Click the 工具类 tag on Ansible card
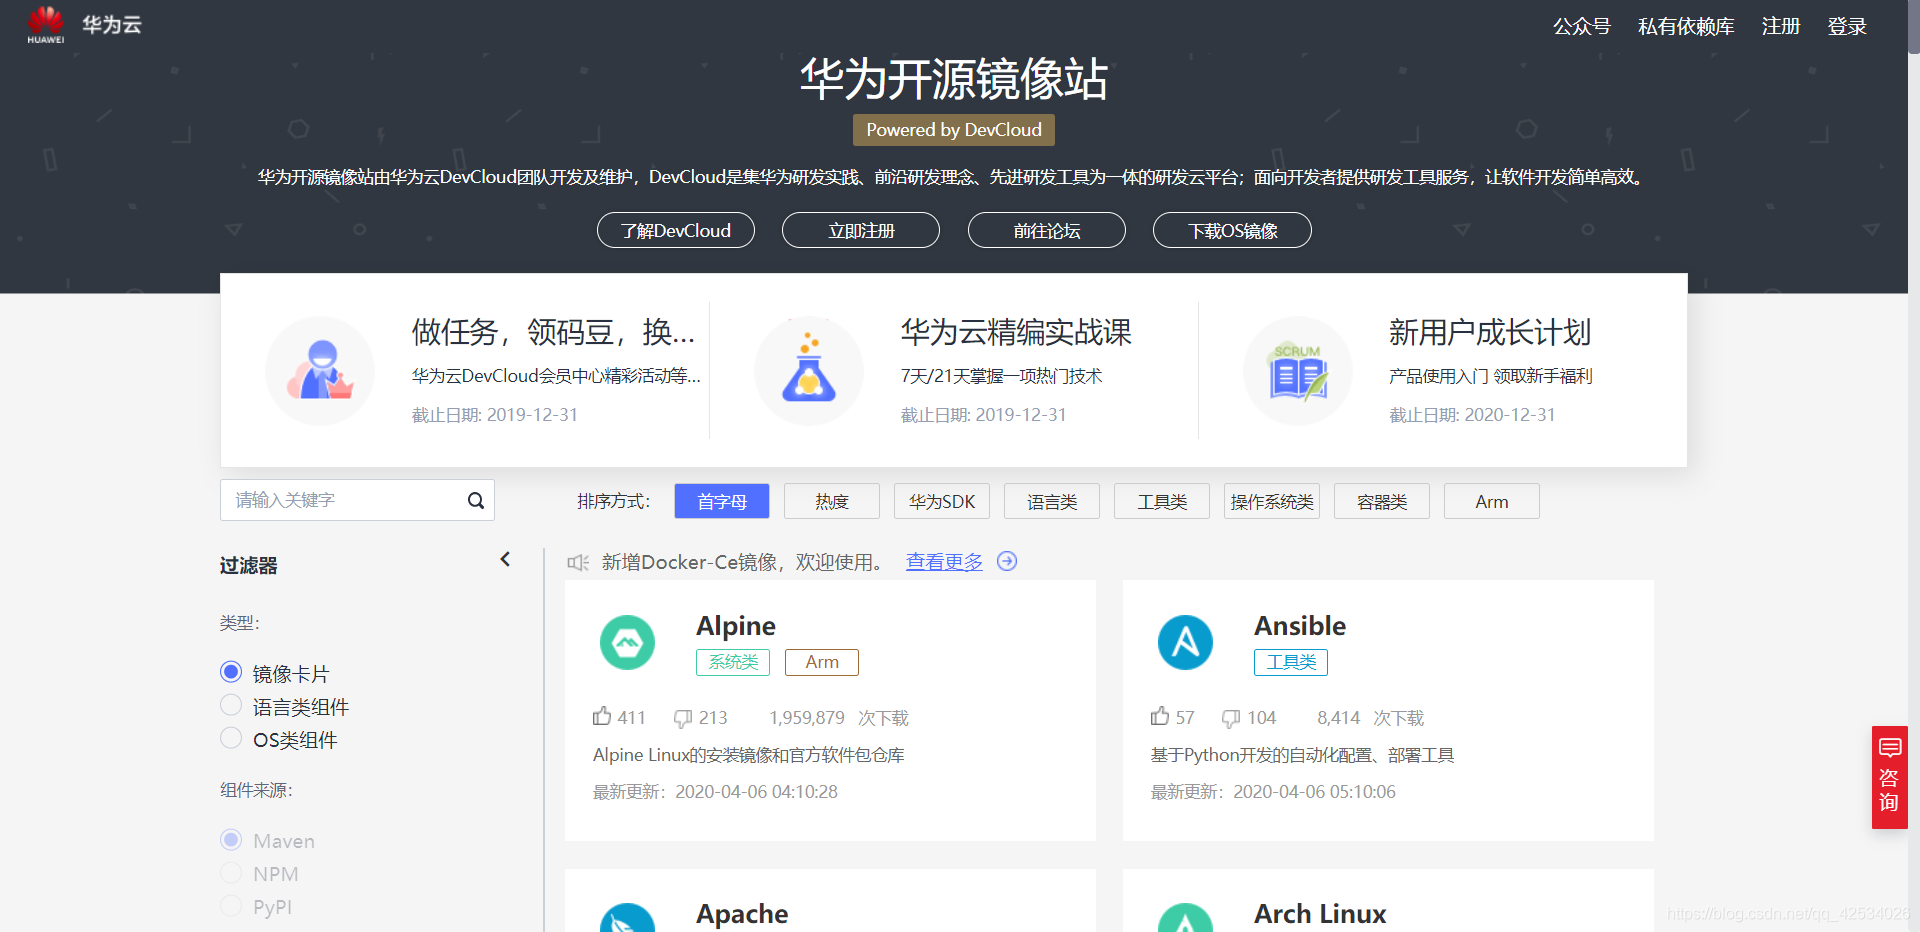The height and width of the screenshot is (932, 1920). 1291,662
